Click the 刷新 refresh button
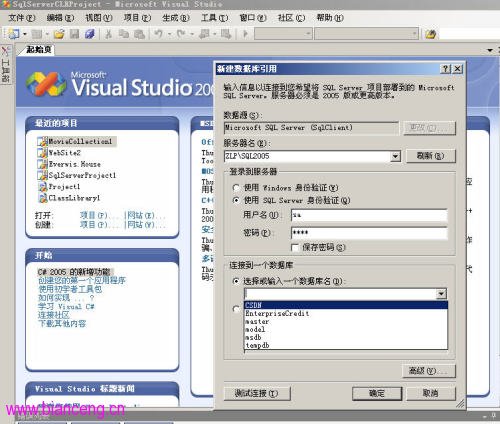 coord(430,156)
